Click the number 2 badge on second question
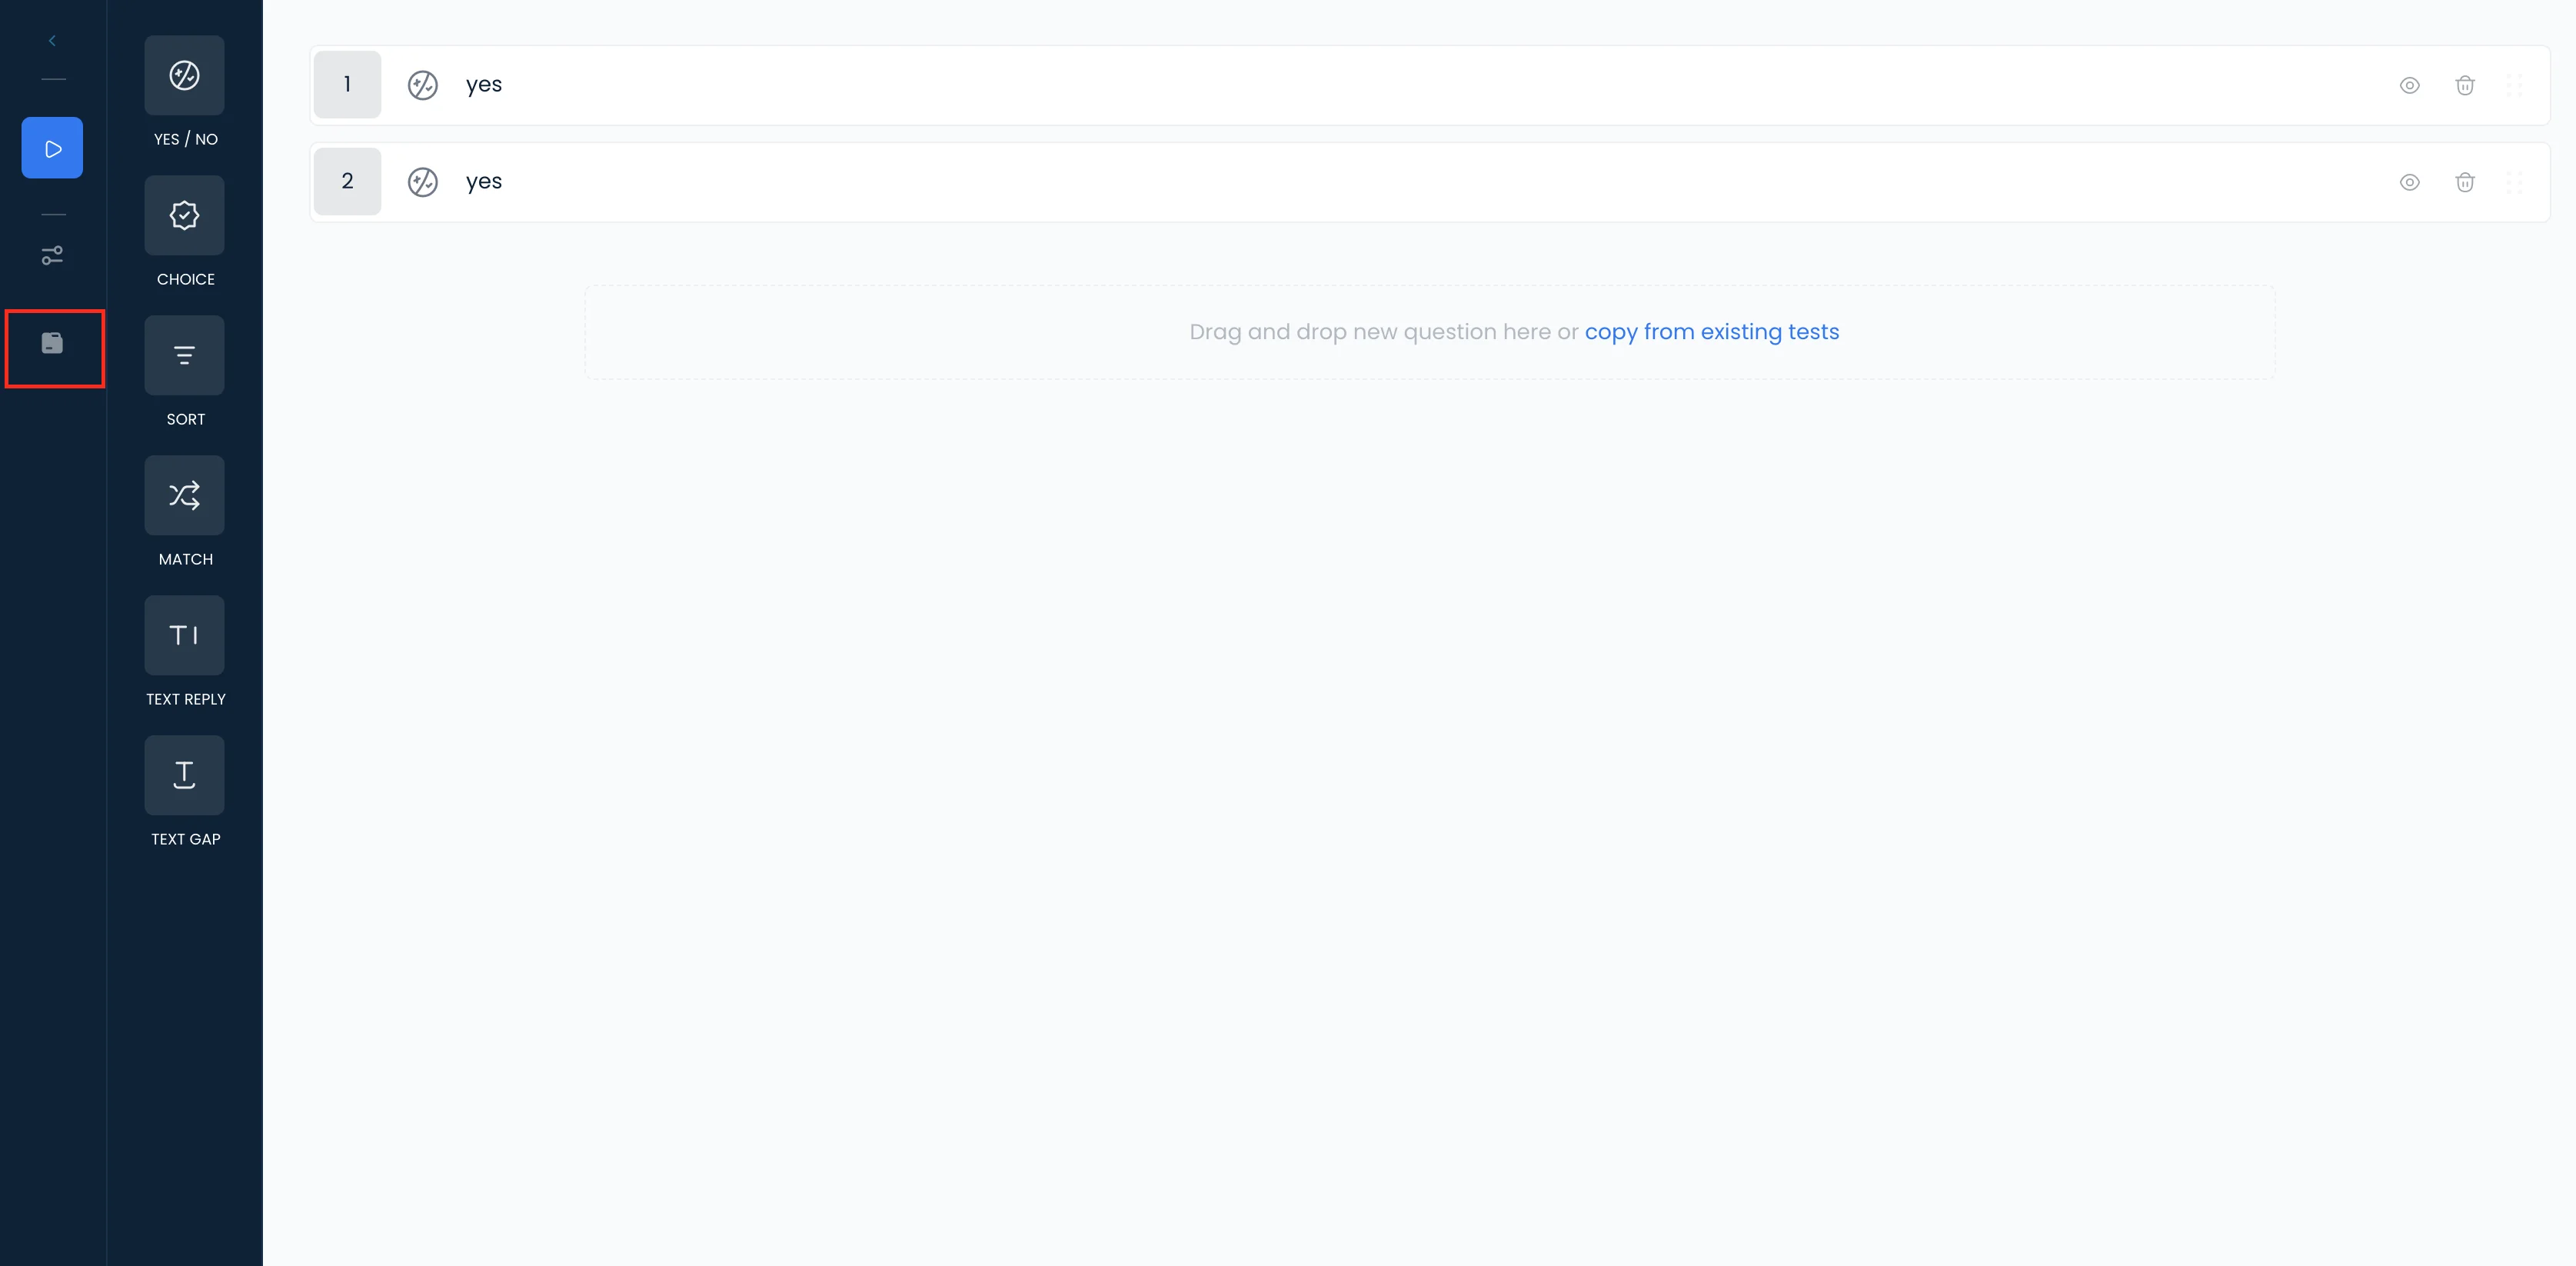This screenshot has width=2576, height=1266. coord(347,182)
